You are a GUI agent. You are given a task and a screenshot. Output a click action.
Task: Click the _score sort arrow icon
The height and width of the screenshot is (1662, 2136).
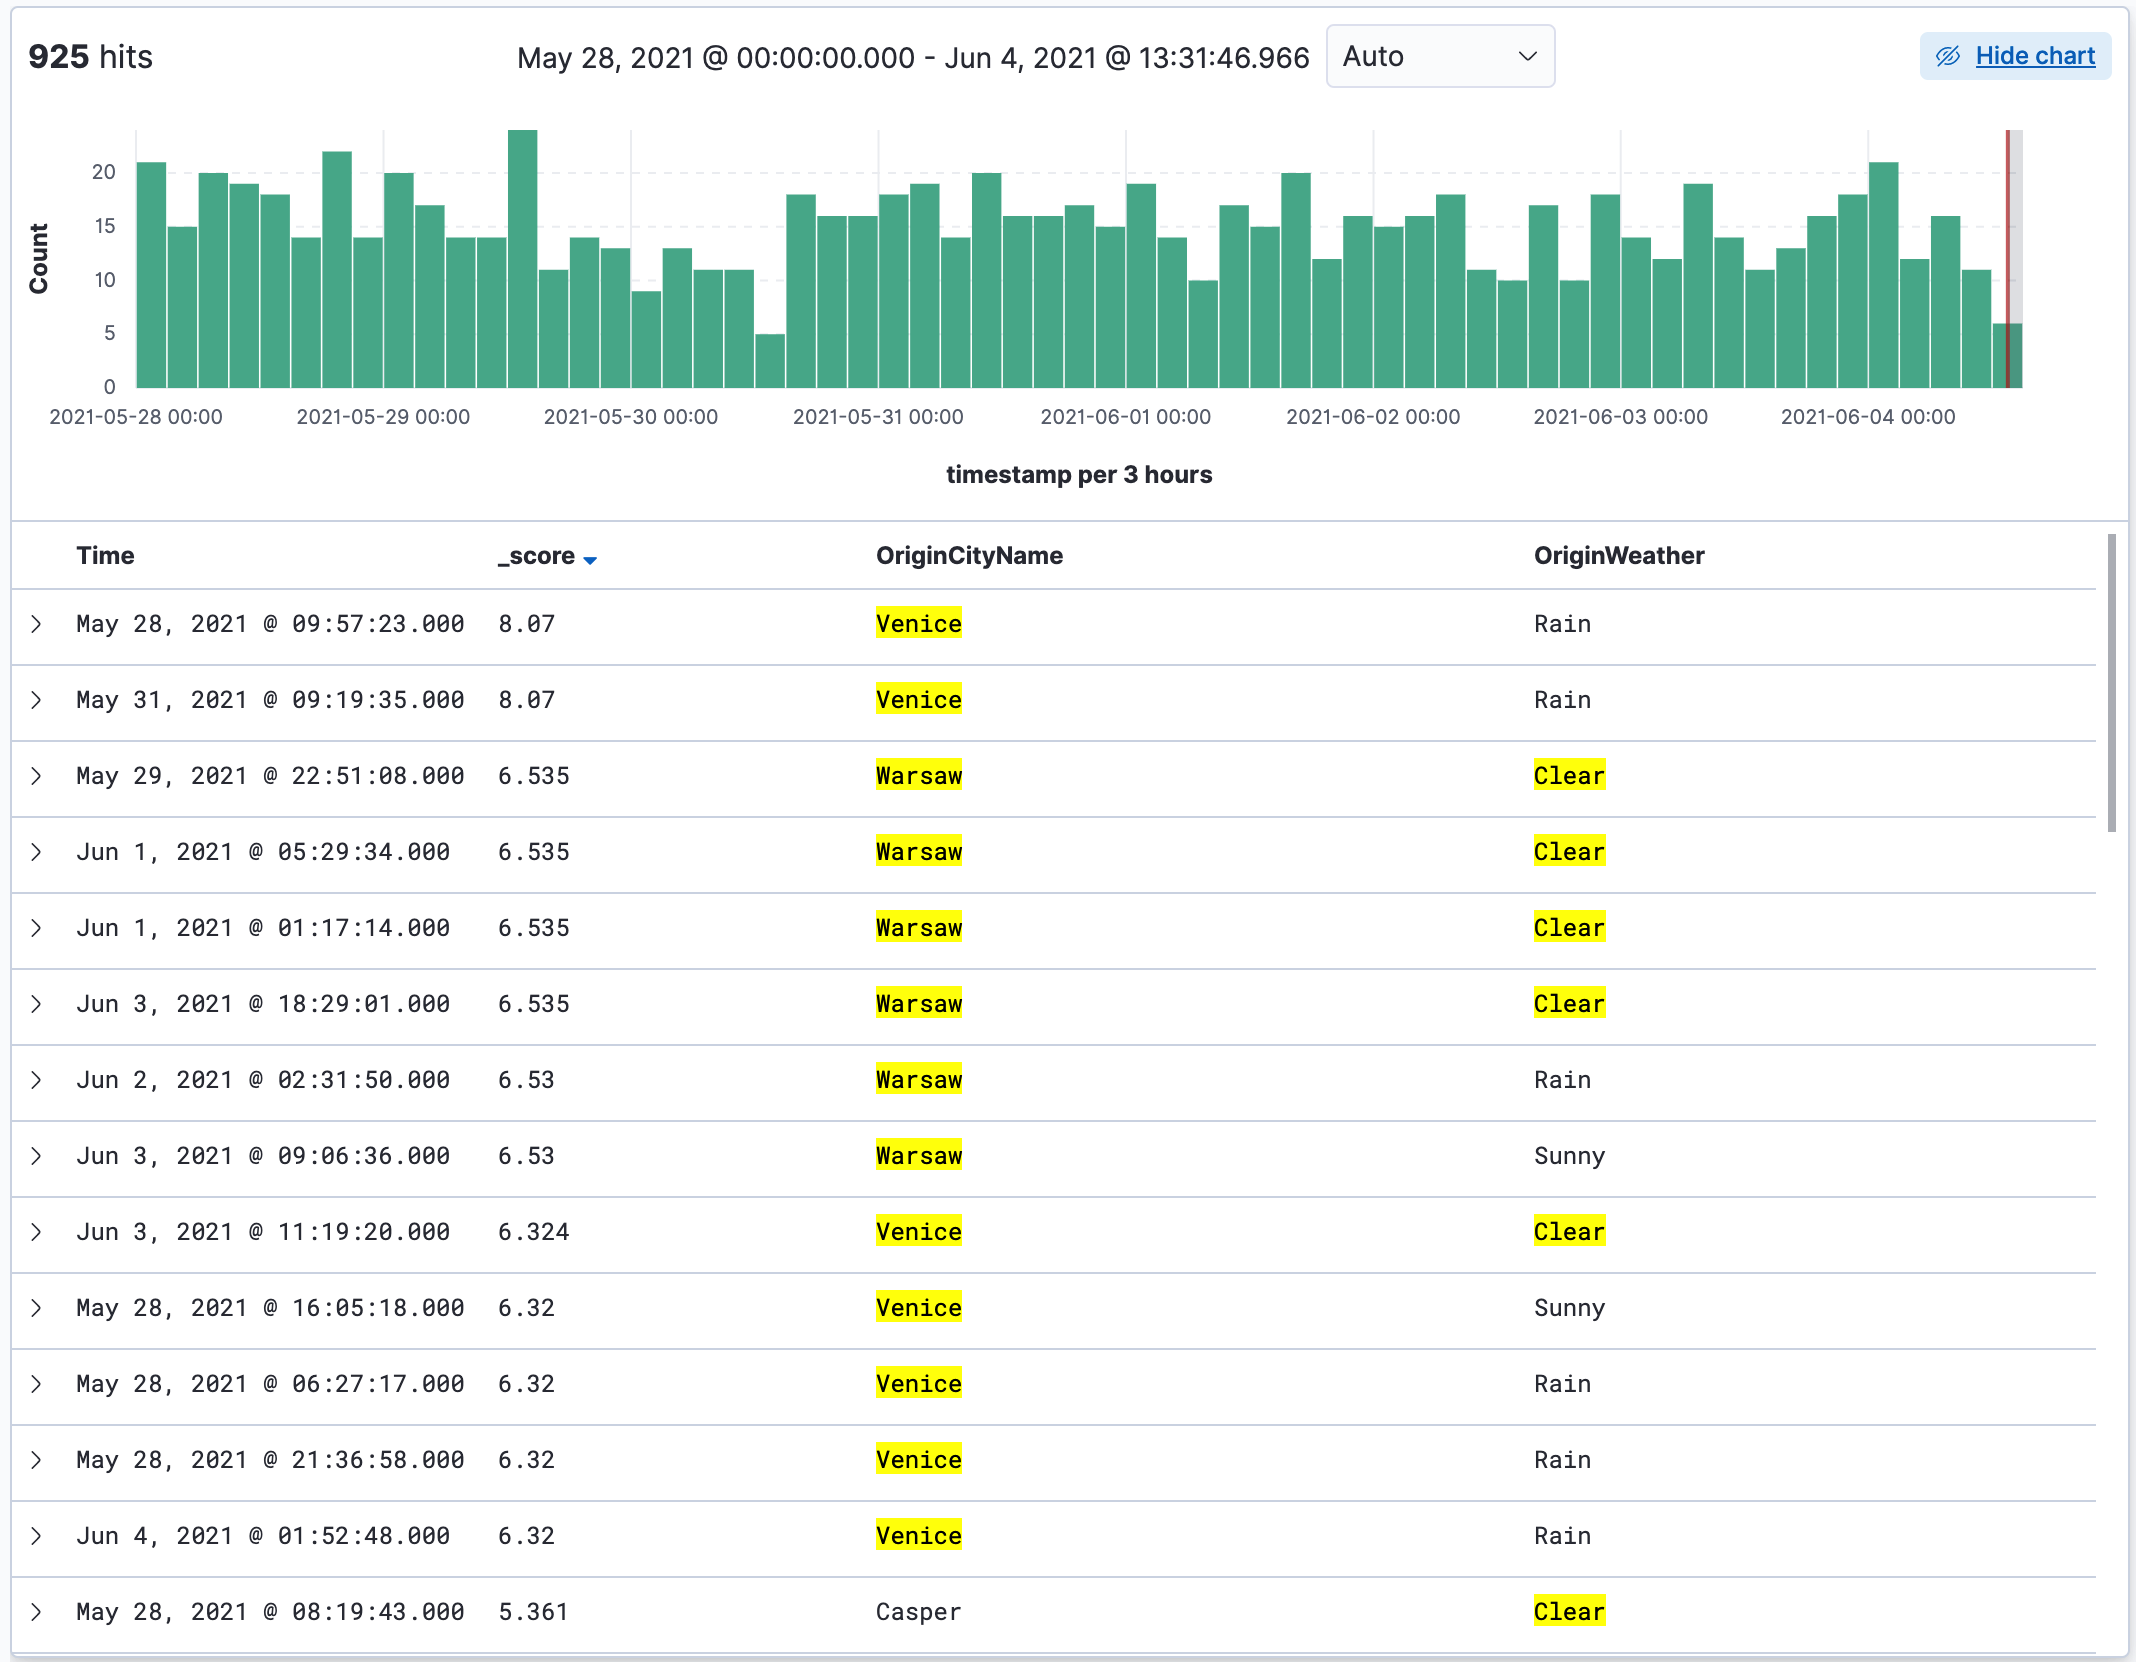[590, 560]
